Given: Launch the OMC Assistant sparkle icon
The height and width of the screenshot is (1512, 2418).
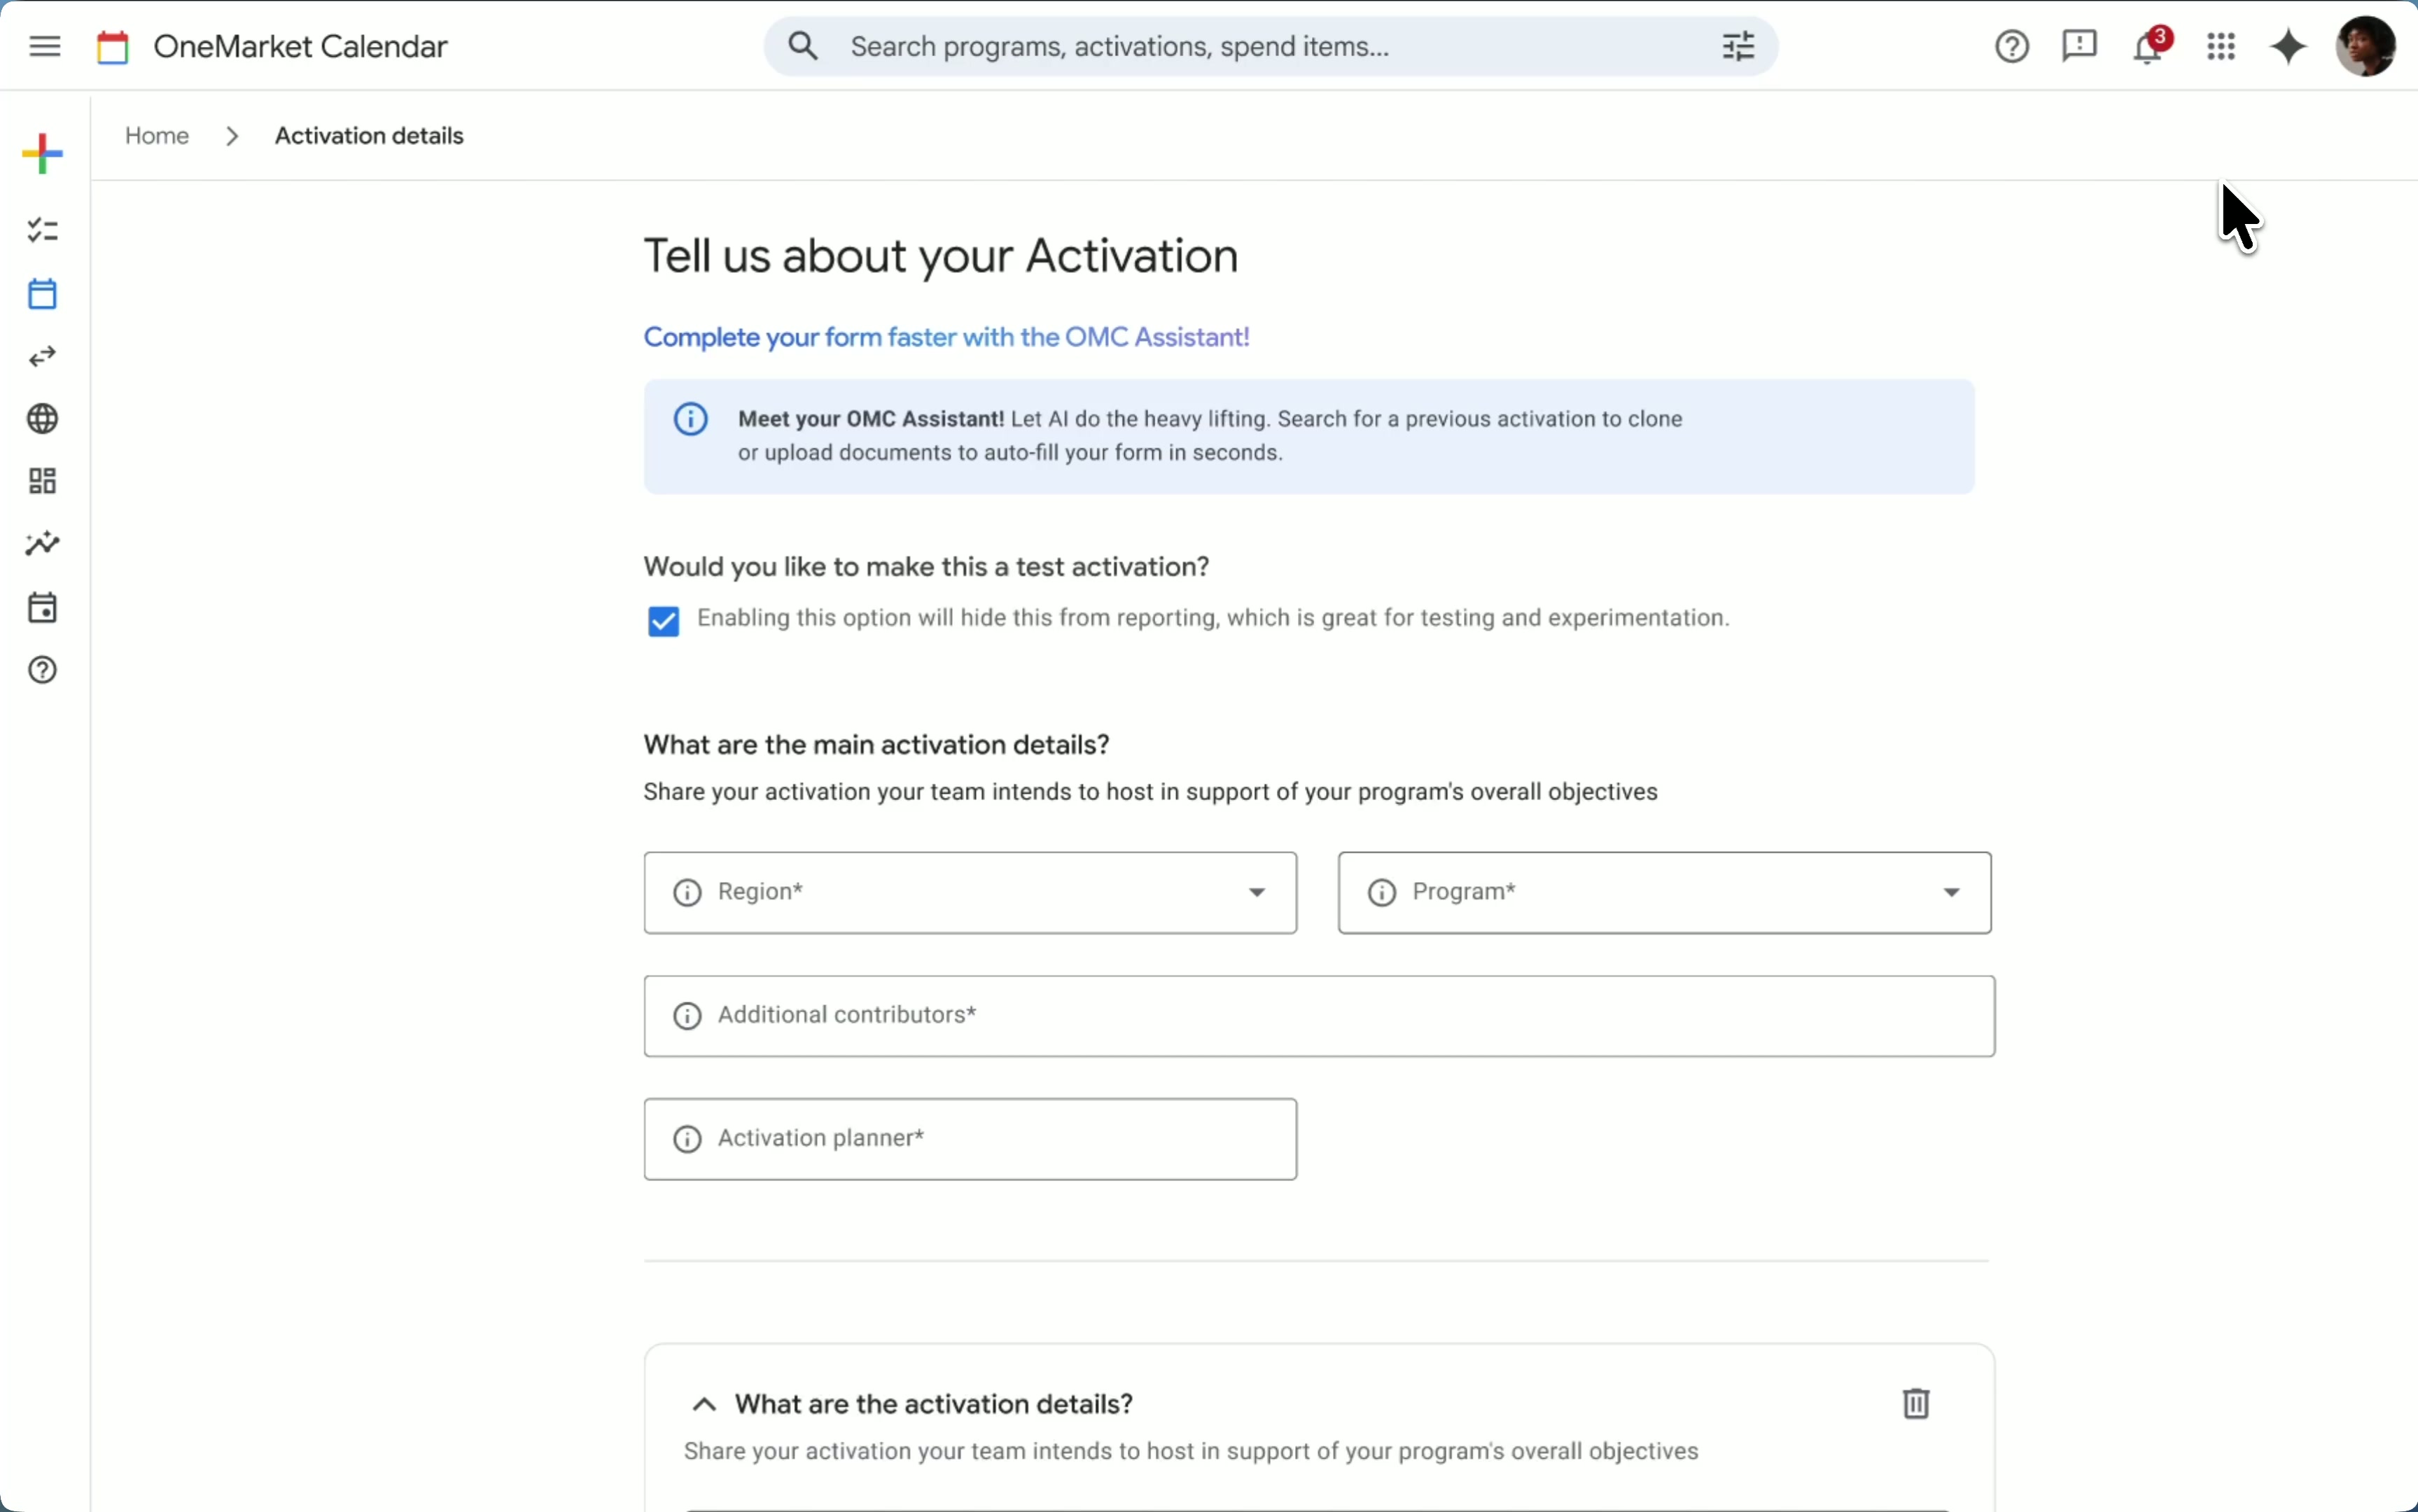Looking at the screenshot, I should [2289, 46].
